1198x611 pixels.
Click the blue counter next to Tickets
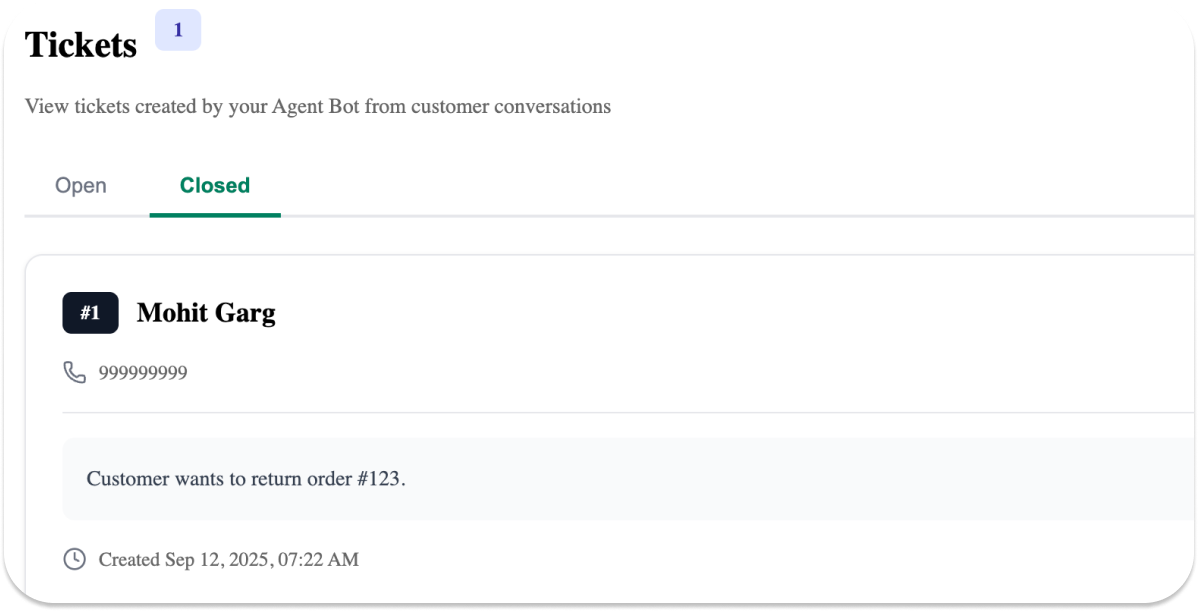point(177,30)
